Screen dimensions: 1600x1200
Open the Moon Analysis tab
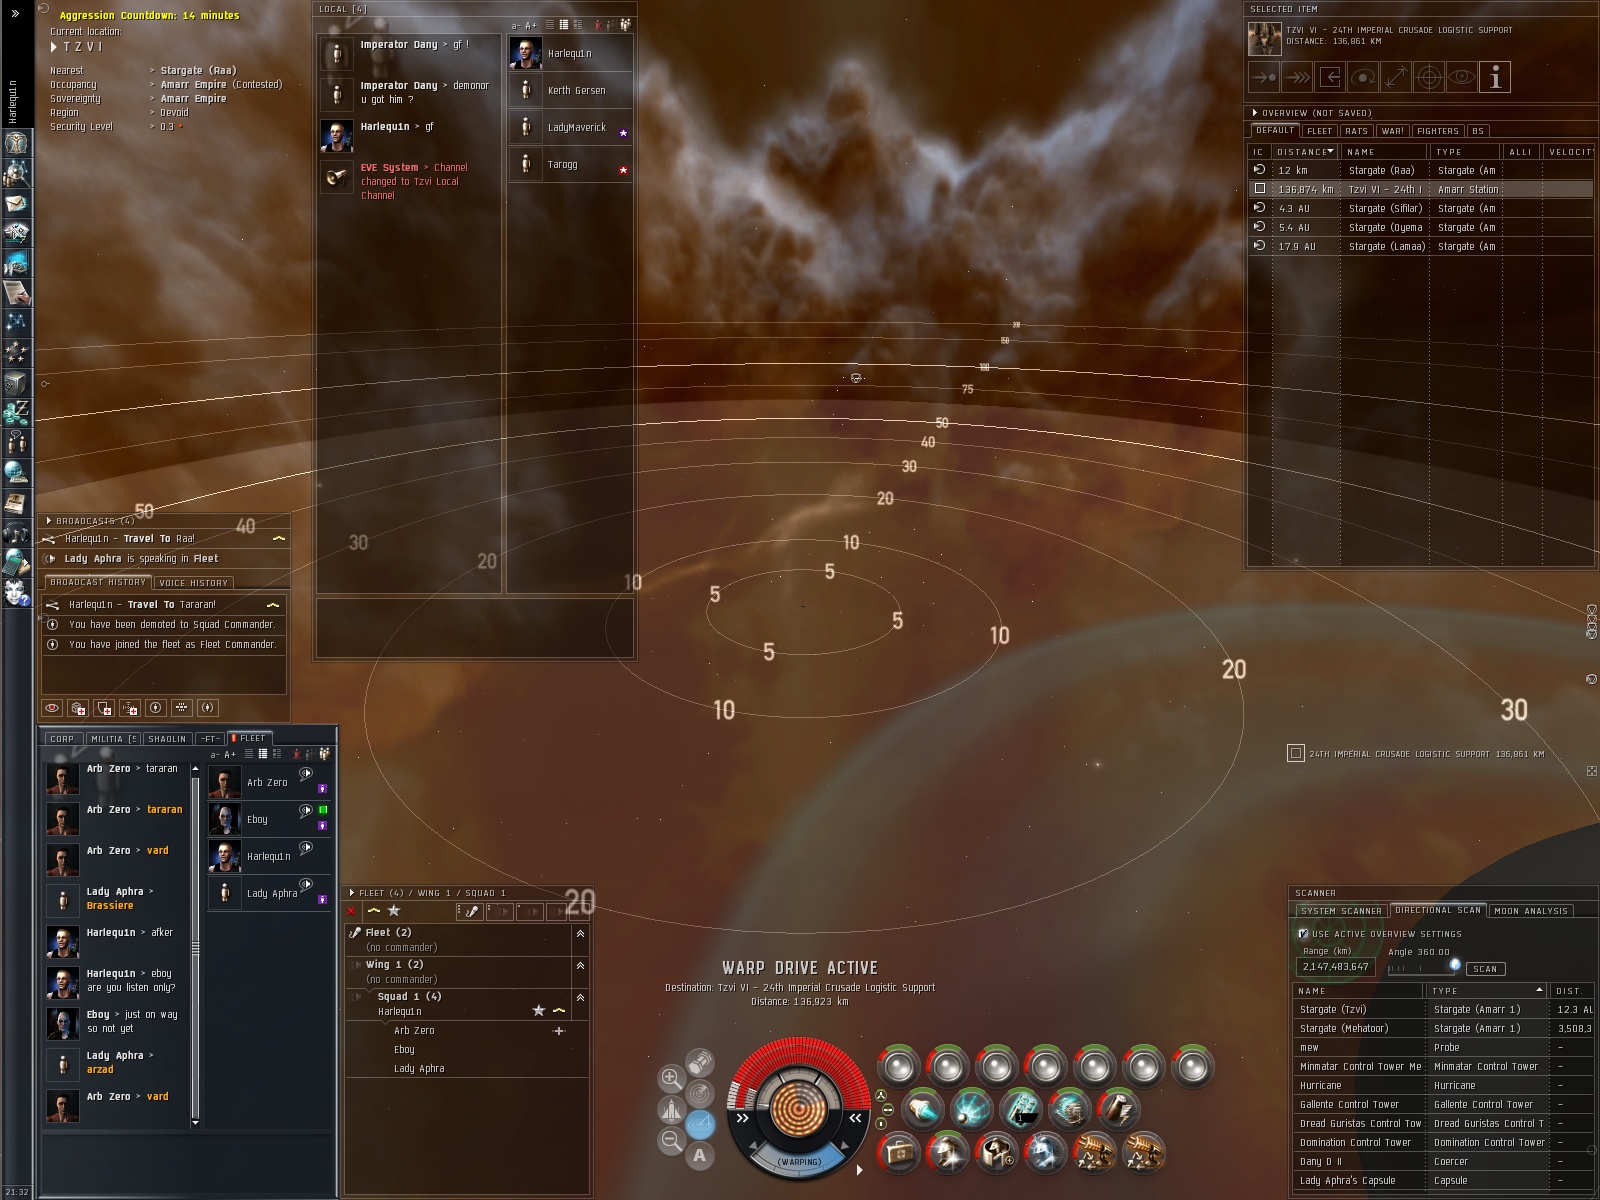(1531, 911)
